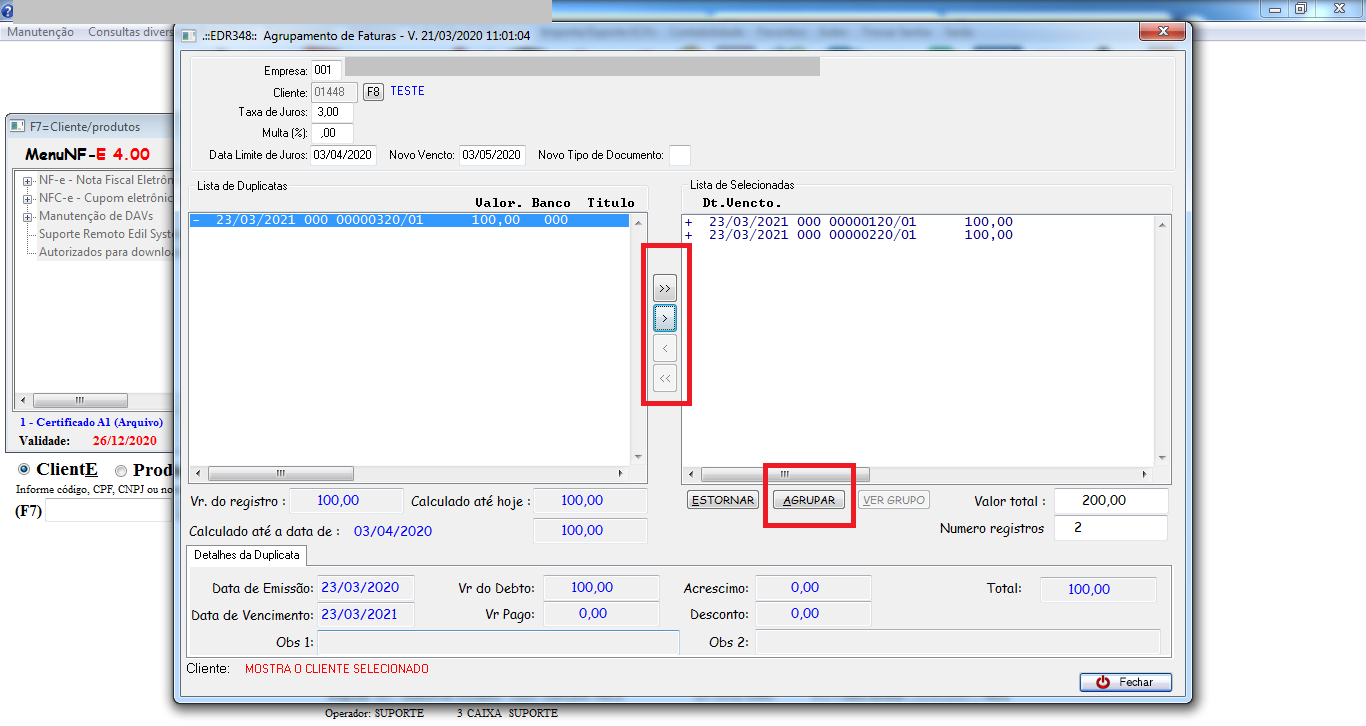Open the Manutenção menu
Image resolution: width=1366 pixels, height=726 pixels.
click(x=41, y=32)
